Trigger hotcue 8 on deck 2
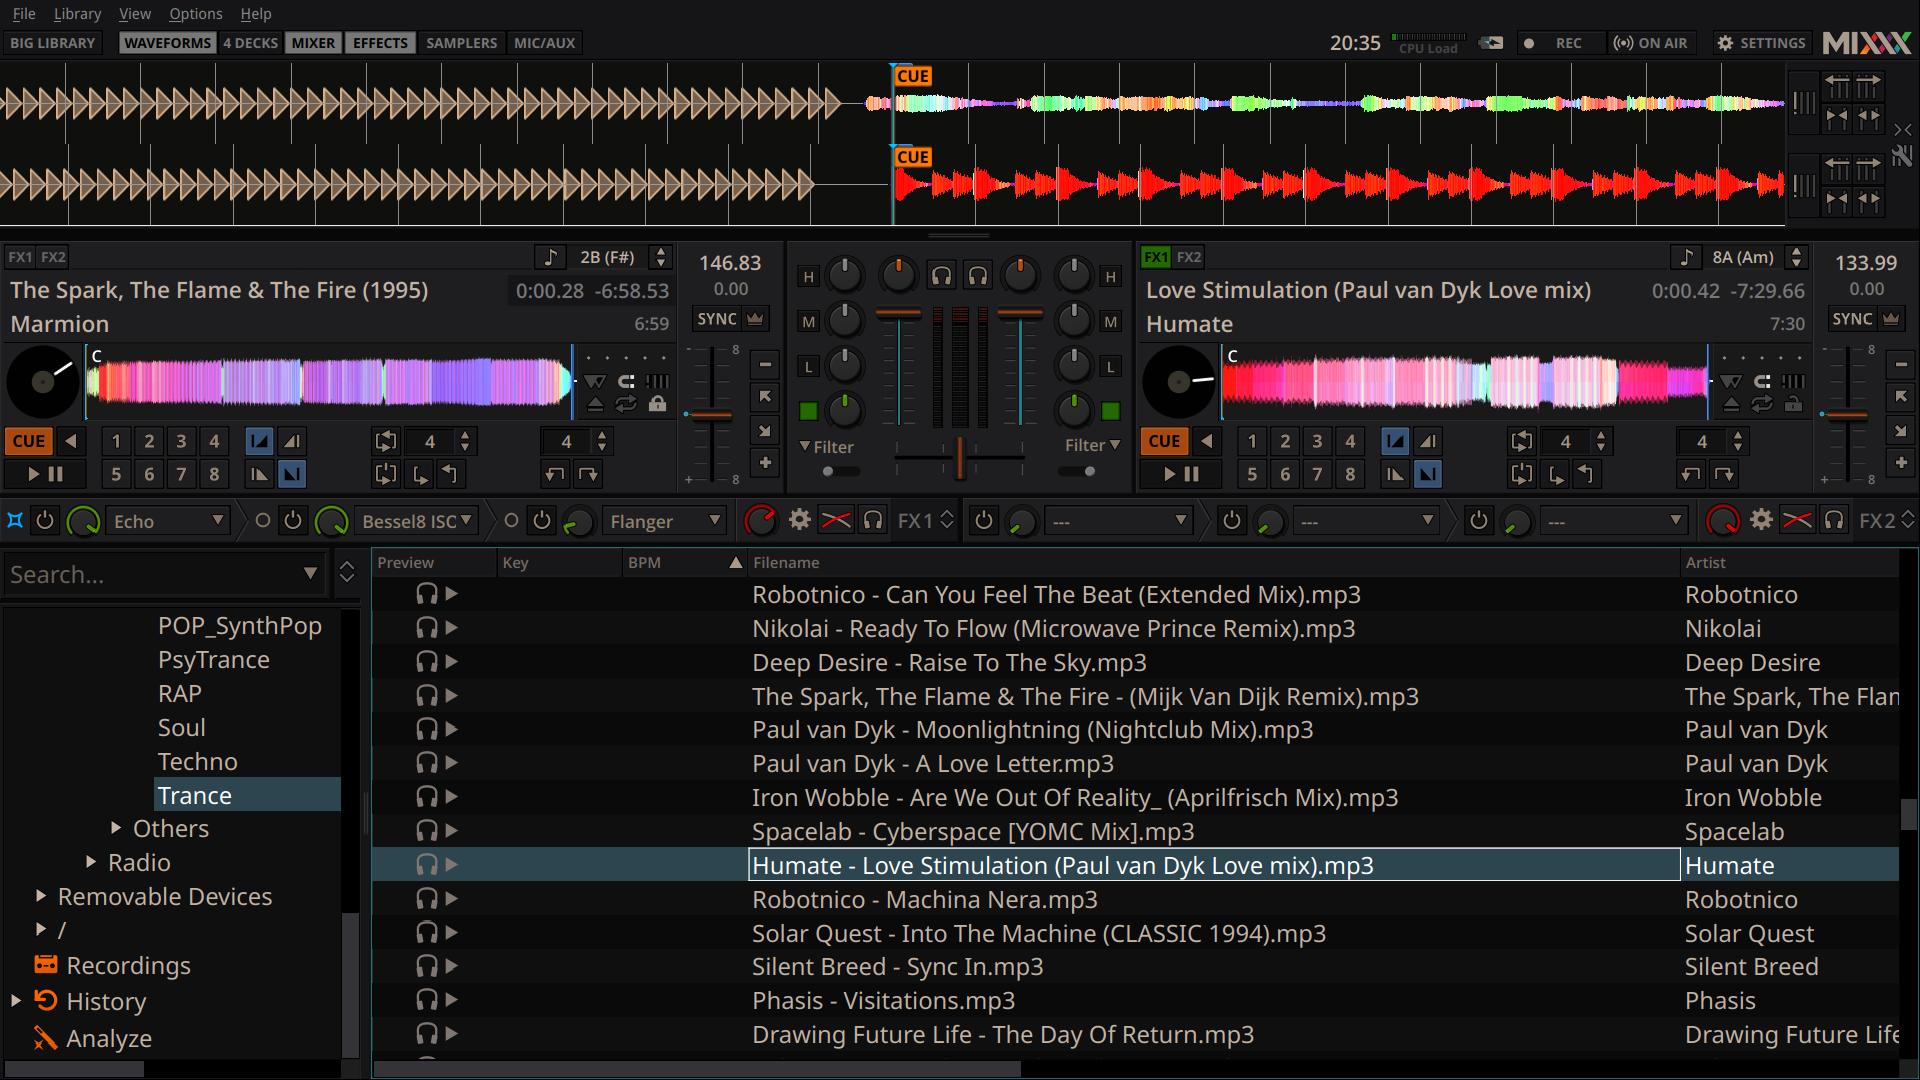Screen dimensions: 1920x1080 (1350, 474)
